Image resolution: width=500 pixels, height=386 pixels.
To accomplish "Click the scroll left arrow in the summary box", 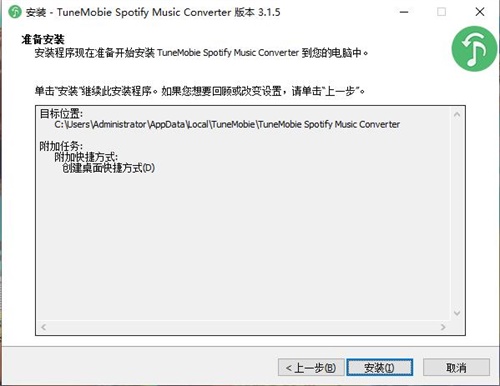I will pyautogui.click(x=44, y=327).
